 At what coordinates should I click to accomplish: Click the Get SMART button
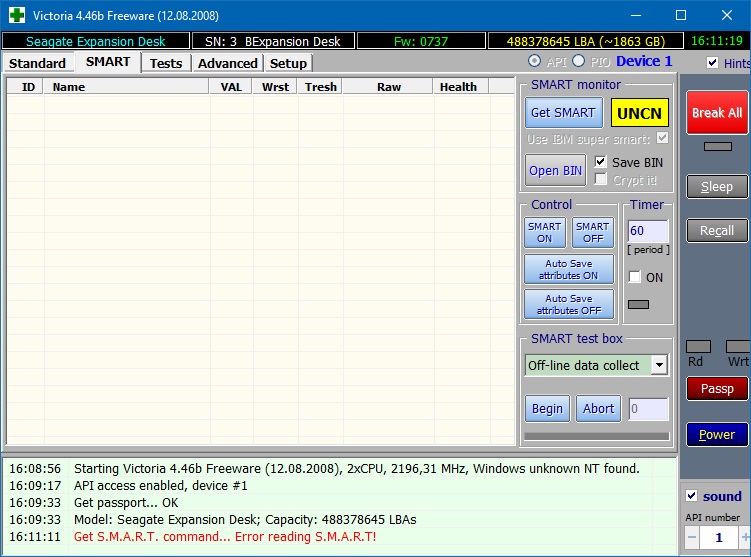pos(563,113)
